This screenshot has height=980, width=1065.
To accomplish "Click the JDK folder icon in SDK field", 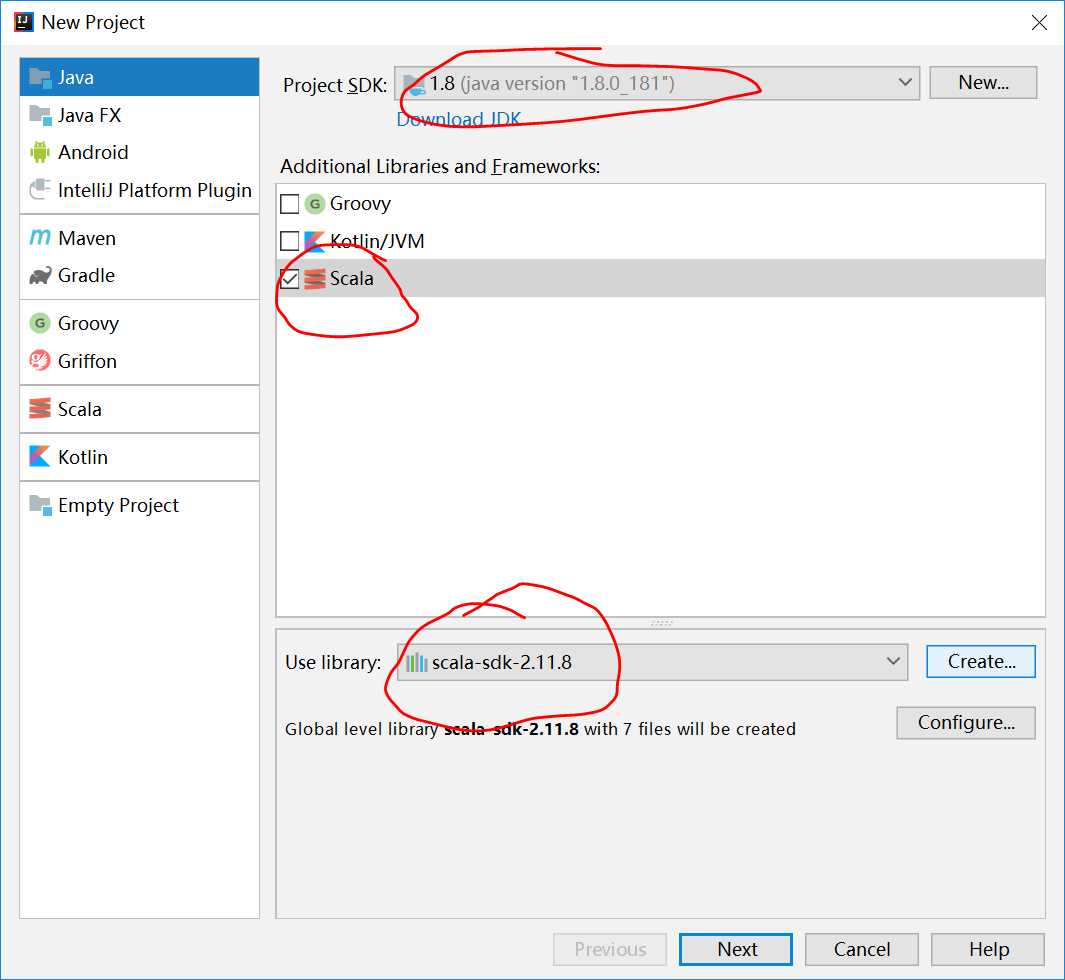I will pyautogui.click(x=414, y=84).
